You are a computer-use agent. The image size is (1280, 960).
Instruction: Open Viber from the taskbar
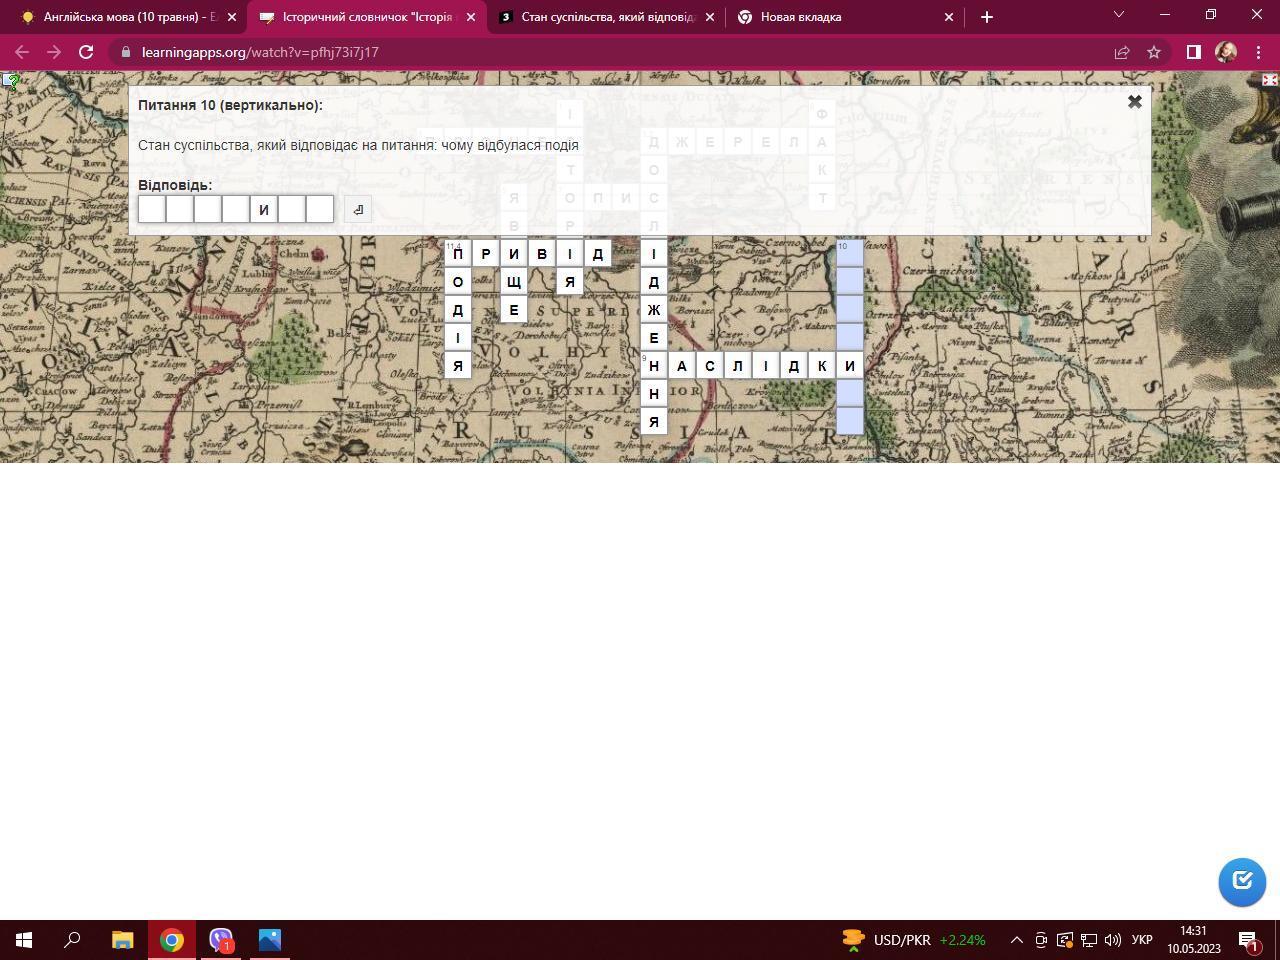pyautogui.click(x=221, y=940)
